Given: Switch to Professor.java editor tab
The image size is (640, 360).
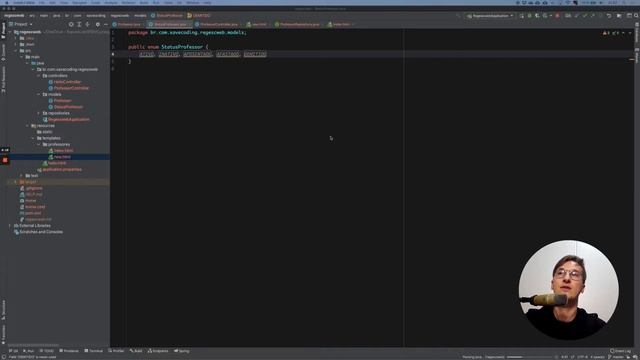Looking at the screenshot, I should point(127,24).
